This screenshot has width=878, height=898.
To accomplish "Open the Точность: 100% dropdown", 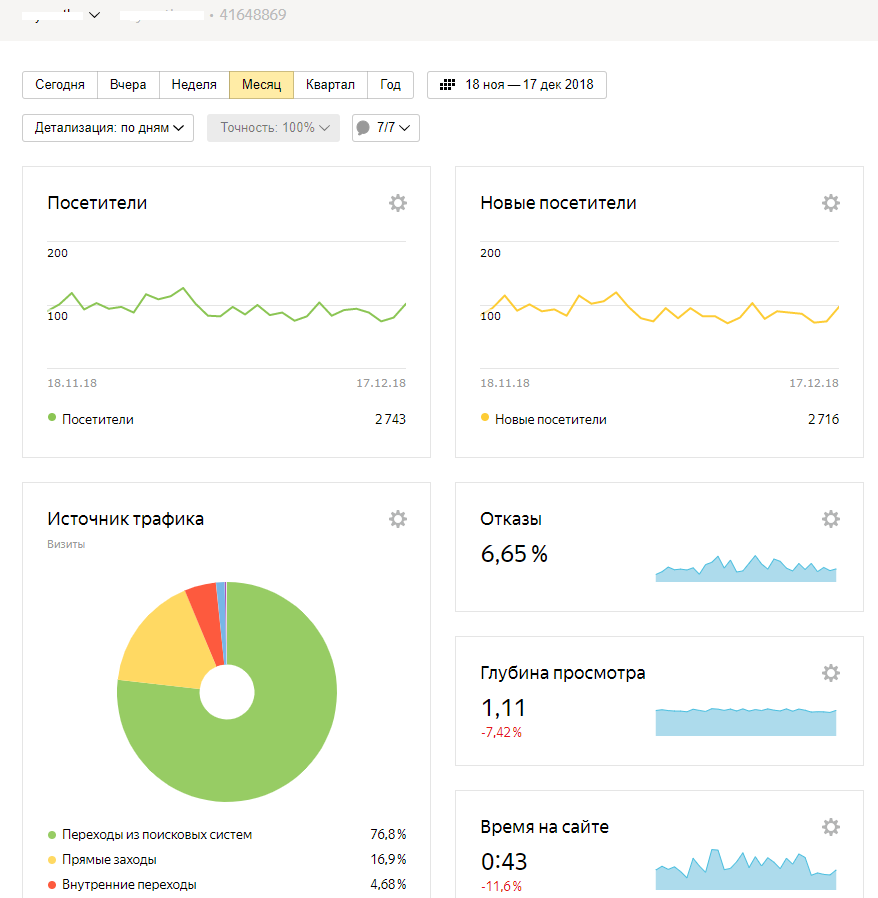I will click(273, 128).
